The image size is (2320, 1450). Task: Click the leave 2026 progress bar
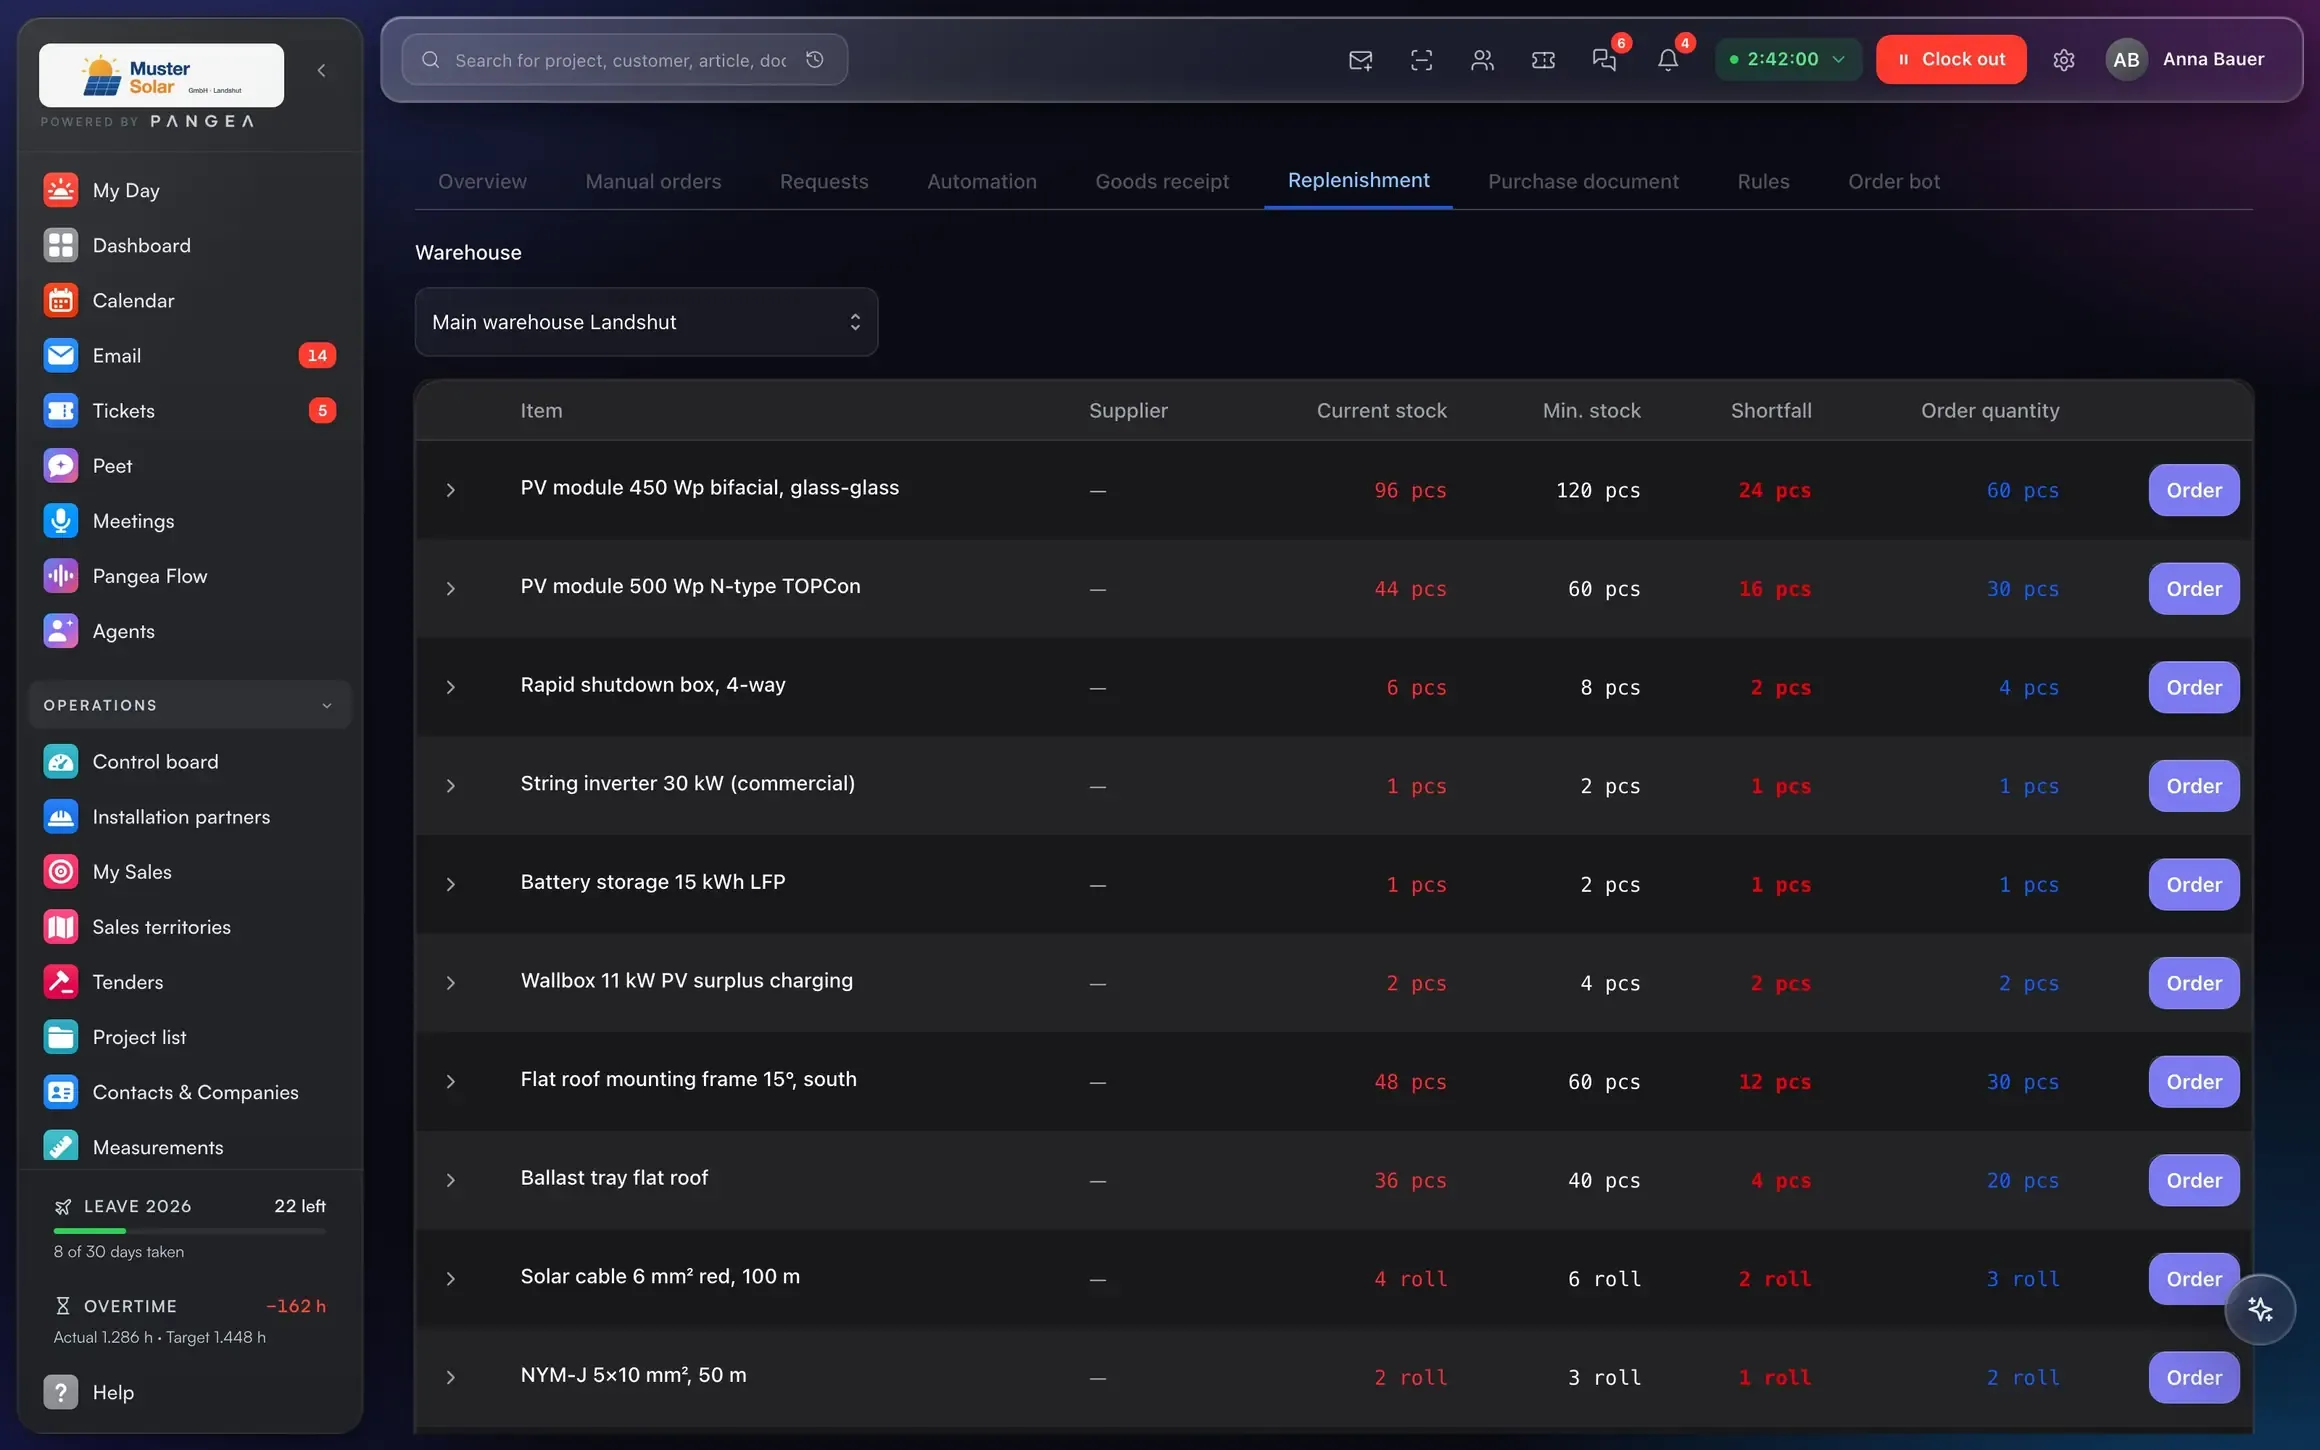point(190,1231)
